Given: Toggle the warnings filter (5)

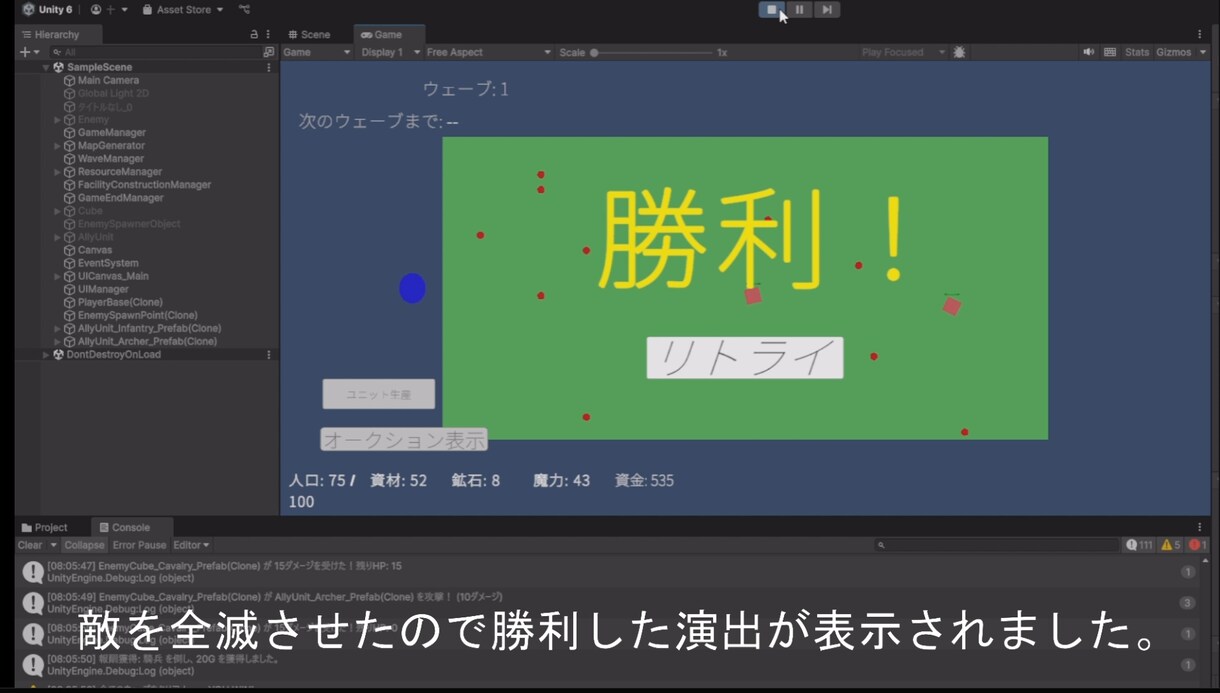Looking at the screenshot, I should (x=1170, y=545).
